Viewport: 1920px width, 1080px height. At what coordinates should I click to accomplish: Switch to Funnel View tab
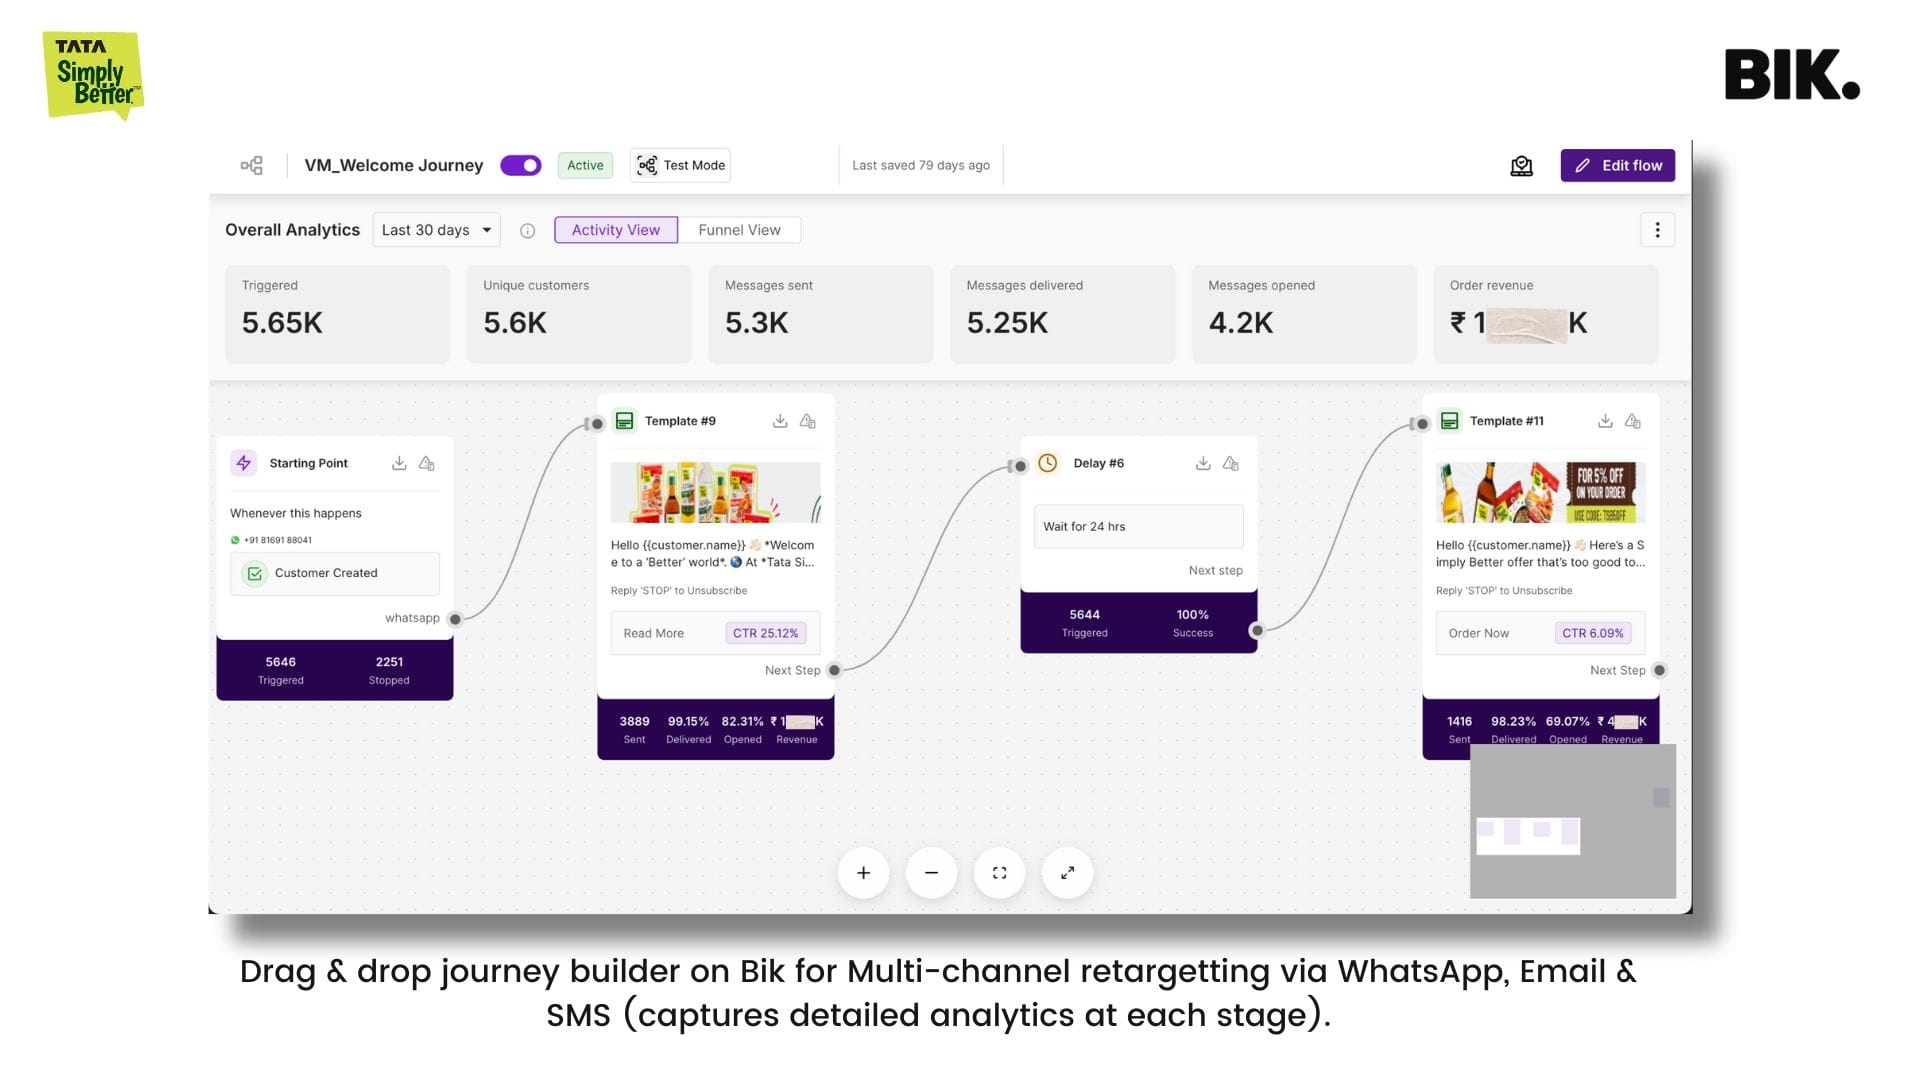(x=738, y=229)
